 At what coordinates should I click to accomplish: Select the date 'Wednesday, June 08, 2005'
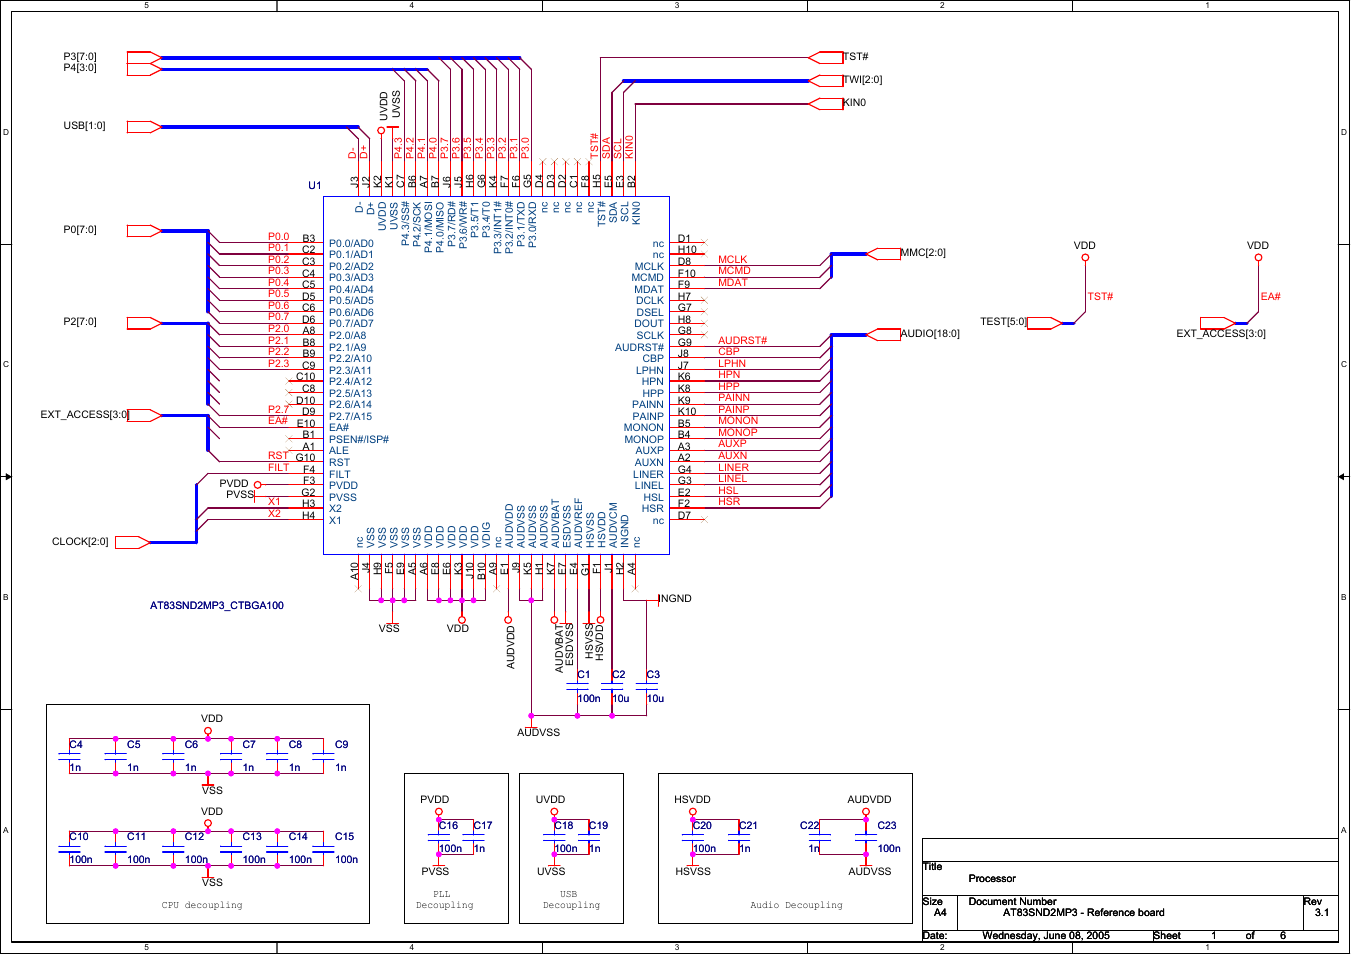point(1046,936)
